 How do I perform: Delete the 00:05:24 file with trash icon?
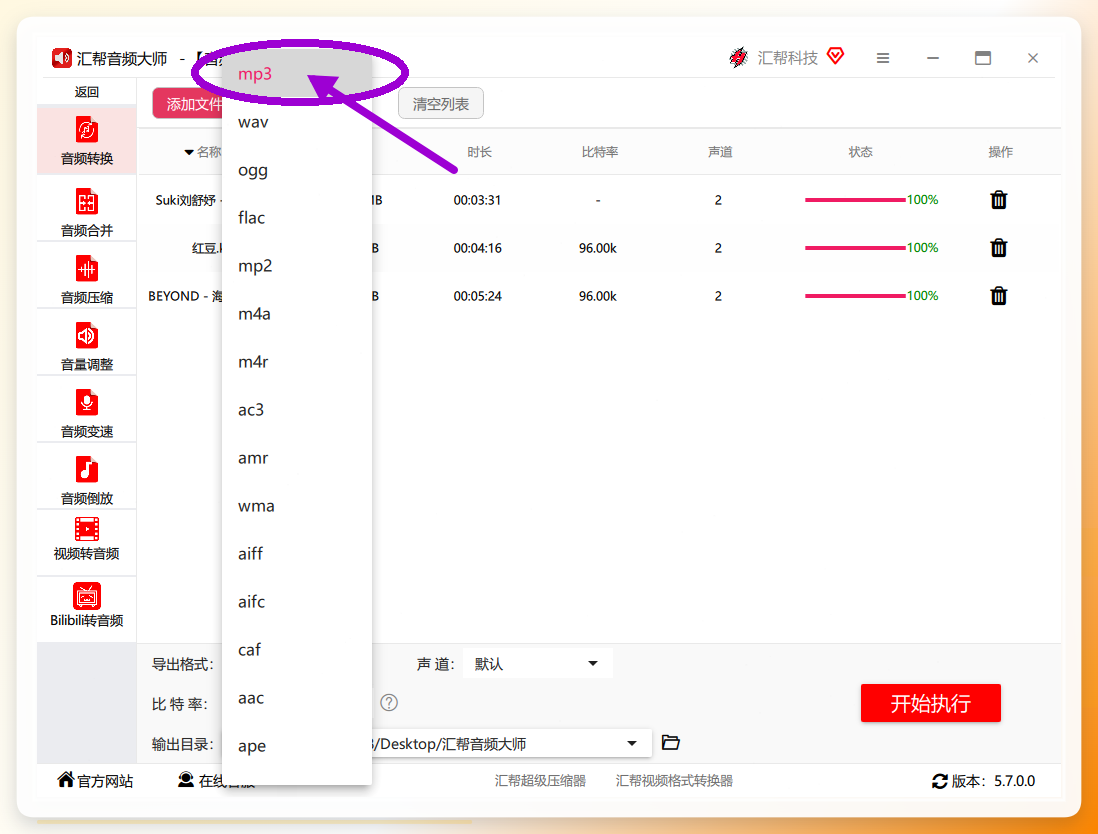(999, 296)
